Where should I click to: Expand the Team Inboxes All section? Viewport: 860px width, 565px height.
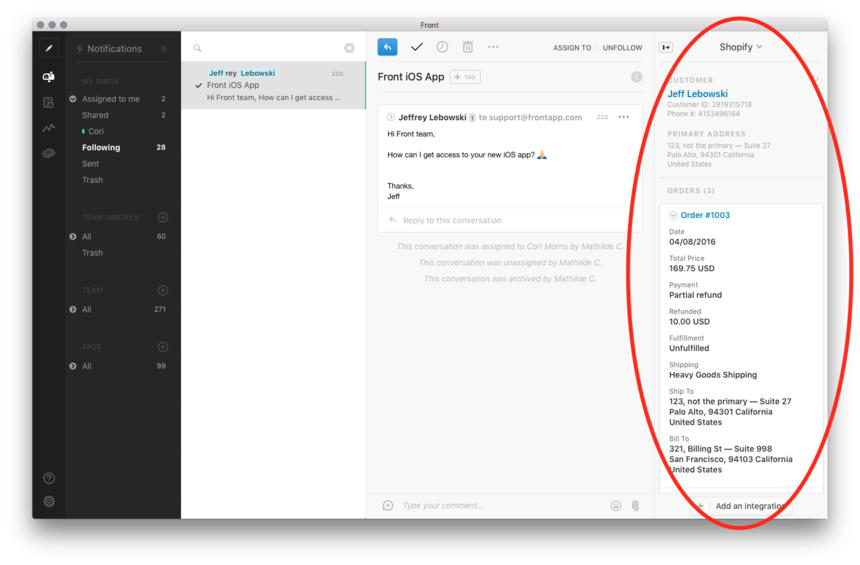click(x=73, y=237)
